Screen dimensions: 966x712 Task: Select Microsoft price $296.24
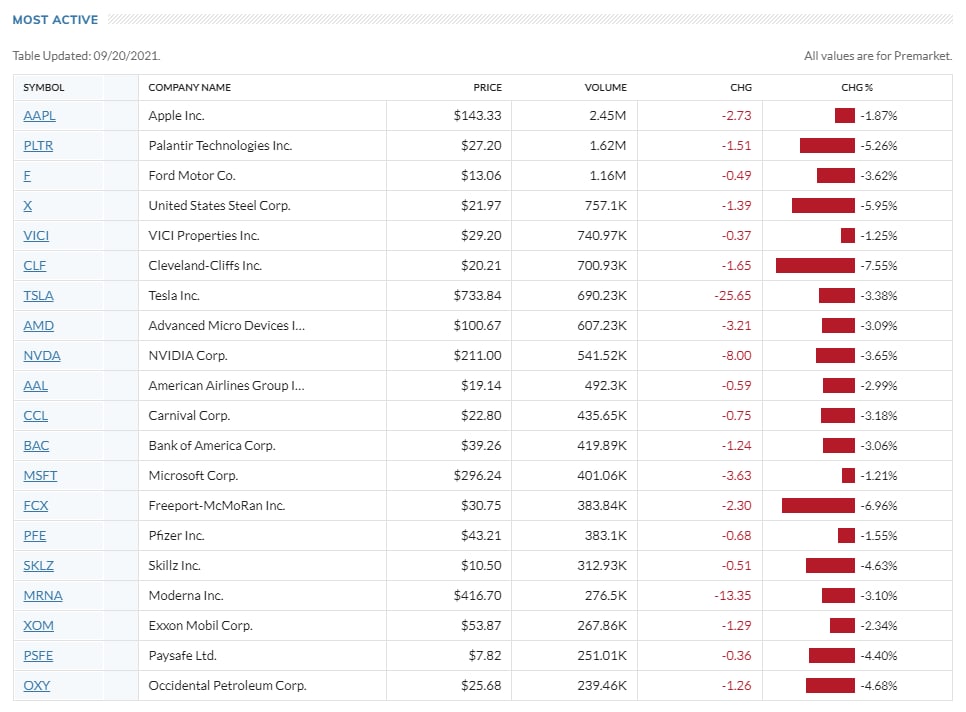coord(477,475)
